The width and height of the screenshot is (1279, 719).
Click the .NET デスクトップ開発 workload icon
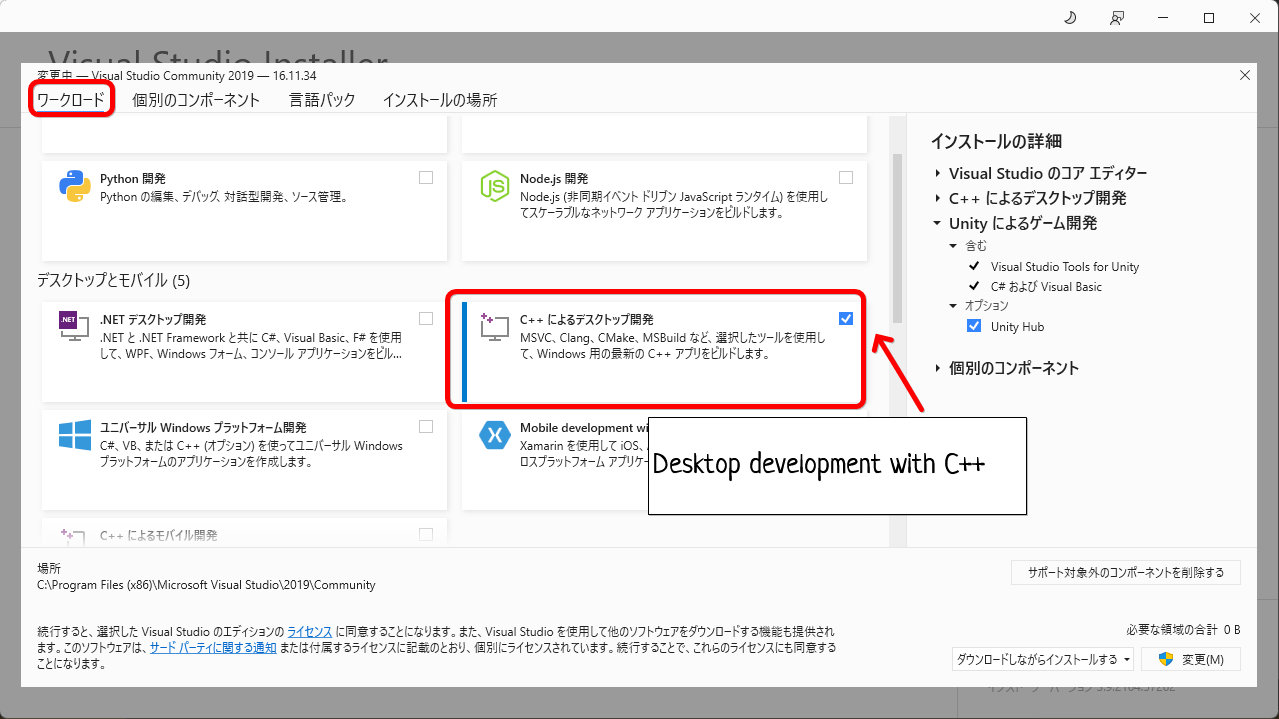coord(75,326)
